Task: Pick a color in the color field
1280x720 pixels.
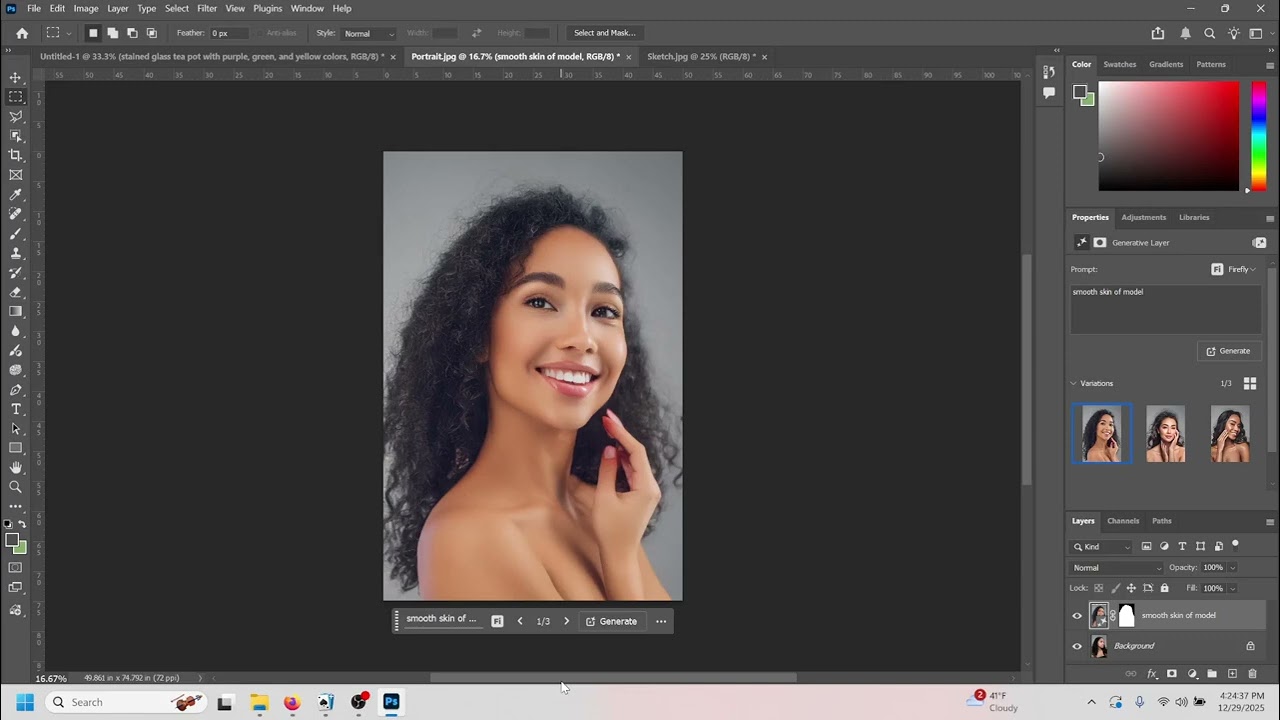Action: (x=1168, y=135)
